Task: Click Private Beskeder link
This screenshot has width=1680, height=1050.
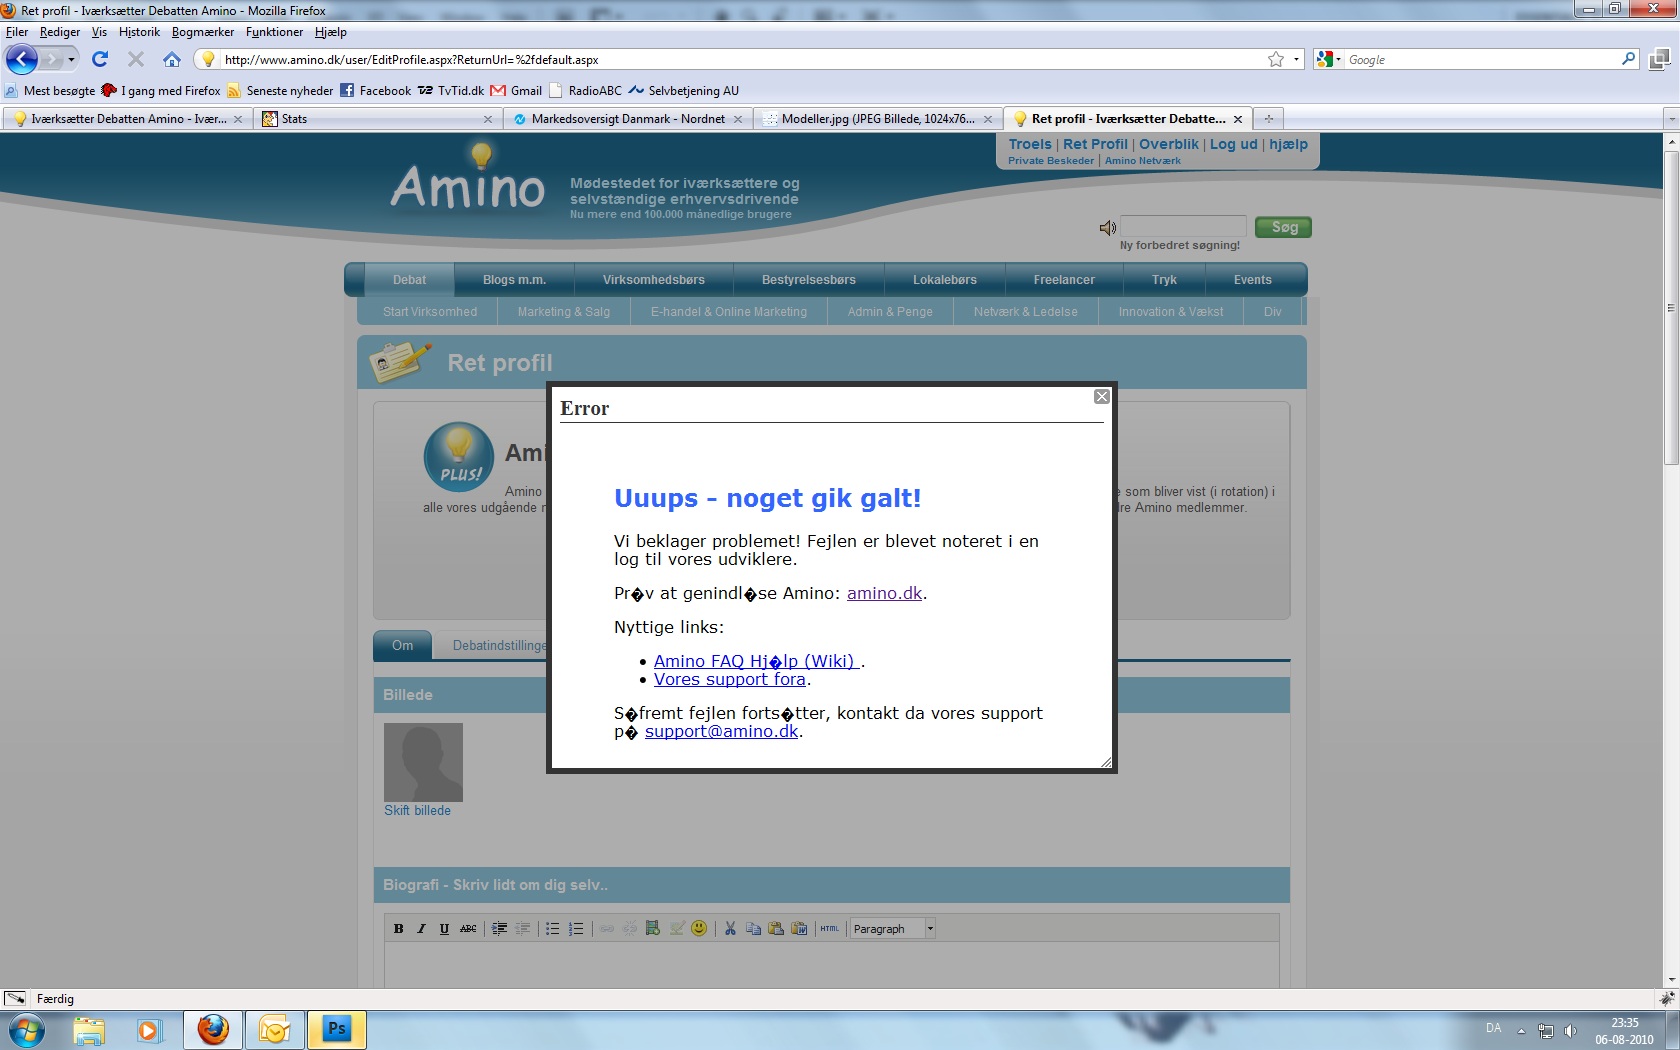Action: tap(1051, 161)
